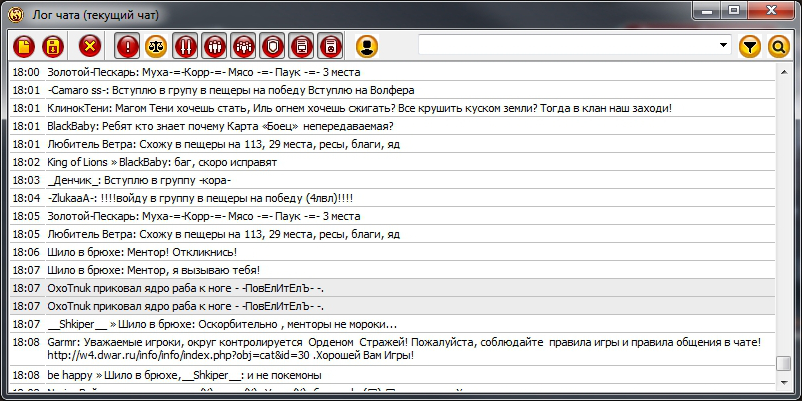Viewport: 802px width, 401px height.
Task: Apply filter with the funnel icon
Action: coord(749,46)
